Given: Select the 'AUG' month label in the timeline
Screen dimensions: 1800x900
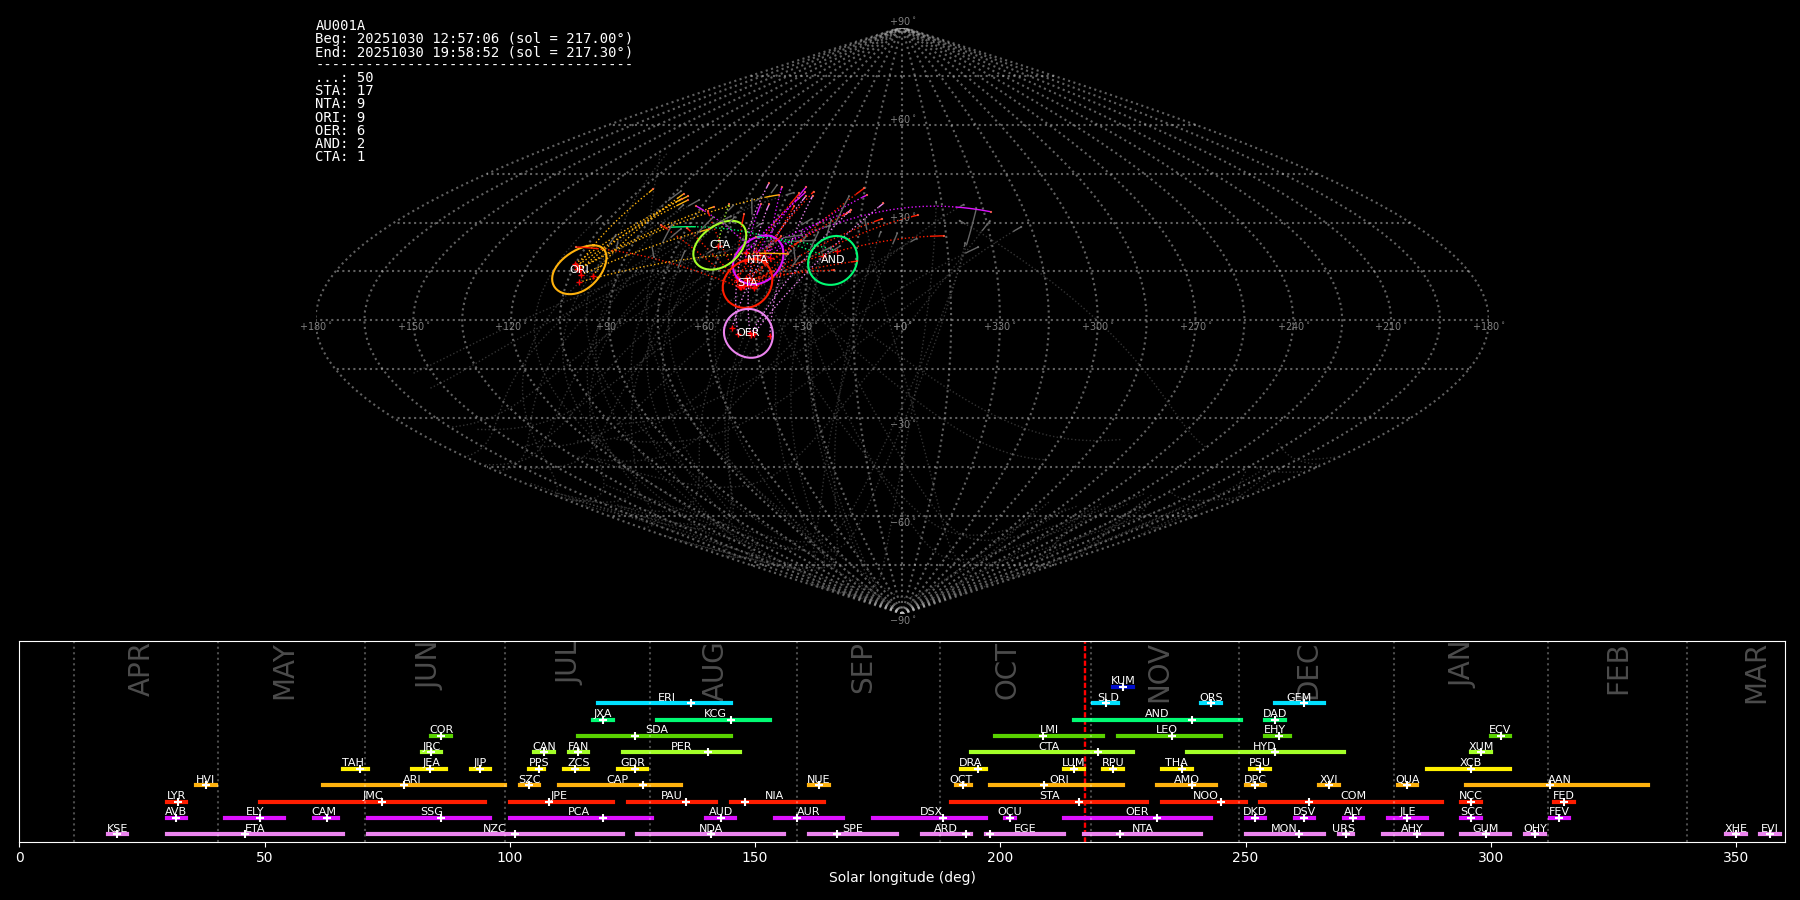Looking at the screenshot, I should tap(713, 673).
